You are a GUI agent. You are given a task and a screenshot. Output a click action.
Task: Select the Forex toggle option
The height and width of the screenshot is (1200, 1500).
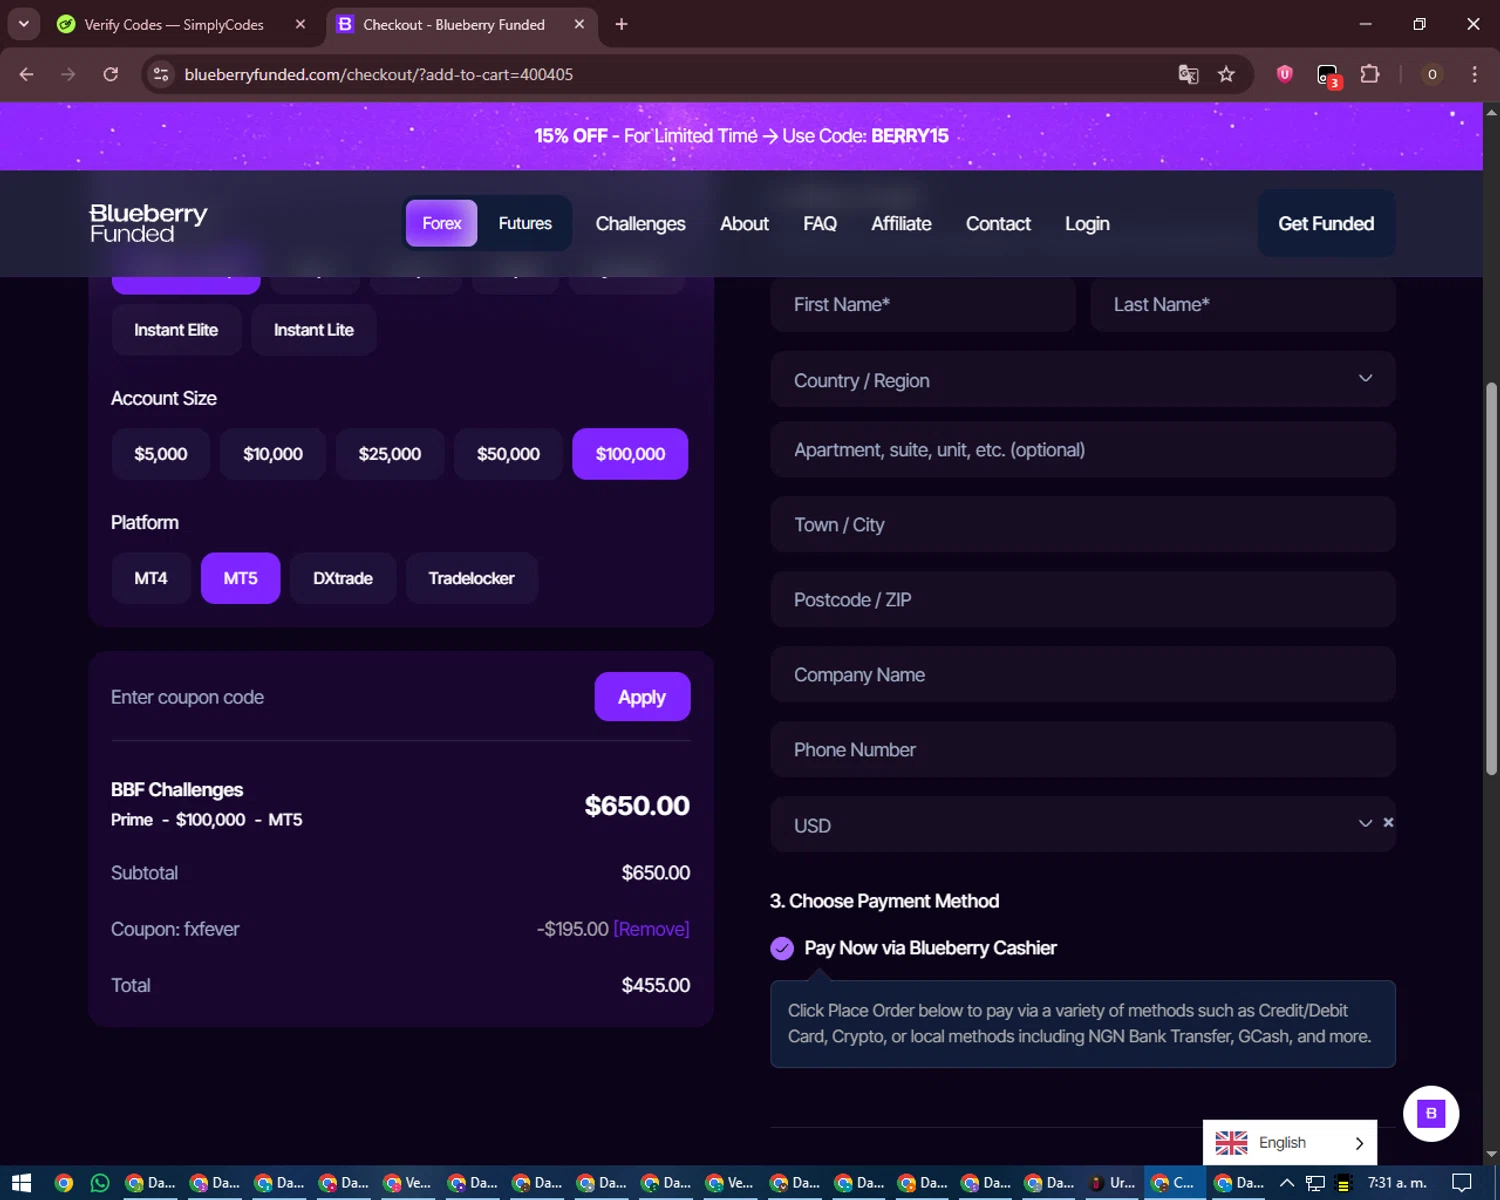coord(441,223)
